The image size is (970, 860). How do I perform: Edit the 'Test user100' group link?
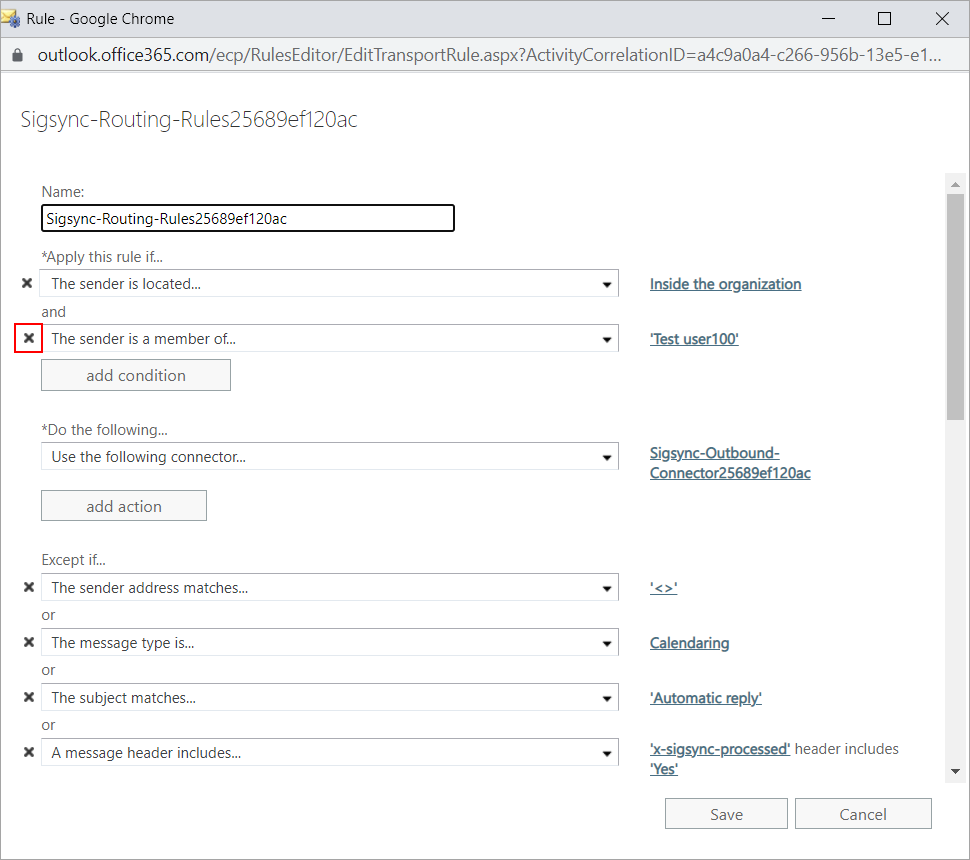click(694, 339)
